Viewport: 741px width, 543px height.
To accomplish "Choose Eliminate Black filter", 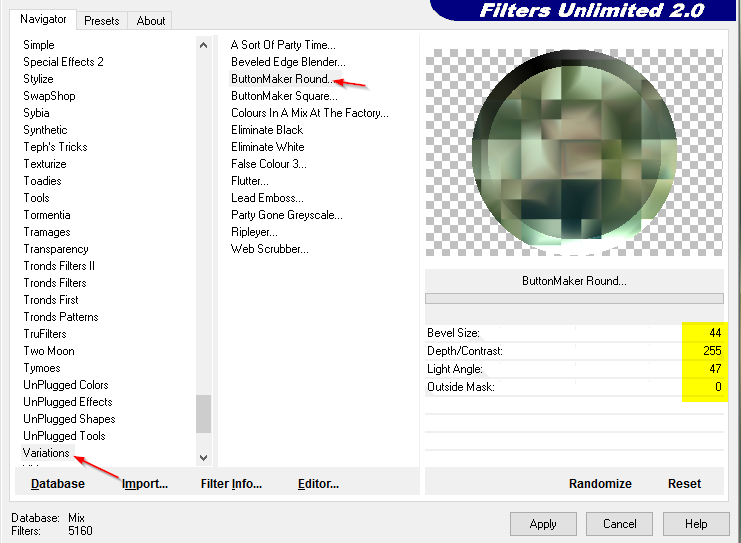I will coord(267,130).
